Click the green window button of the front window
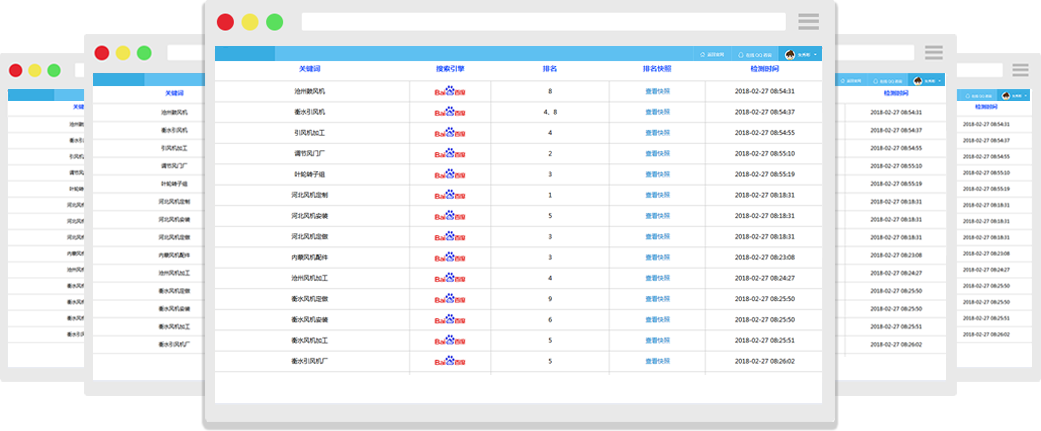The width and height of the screenshot is (1041, 431). (274, 22)
